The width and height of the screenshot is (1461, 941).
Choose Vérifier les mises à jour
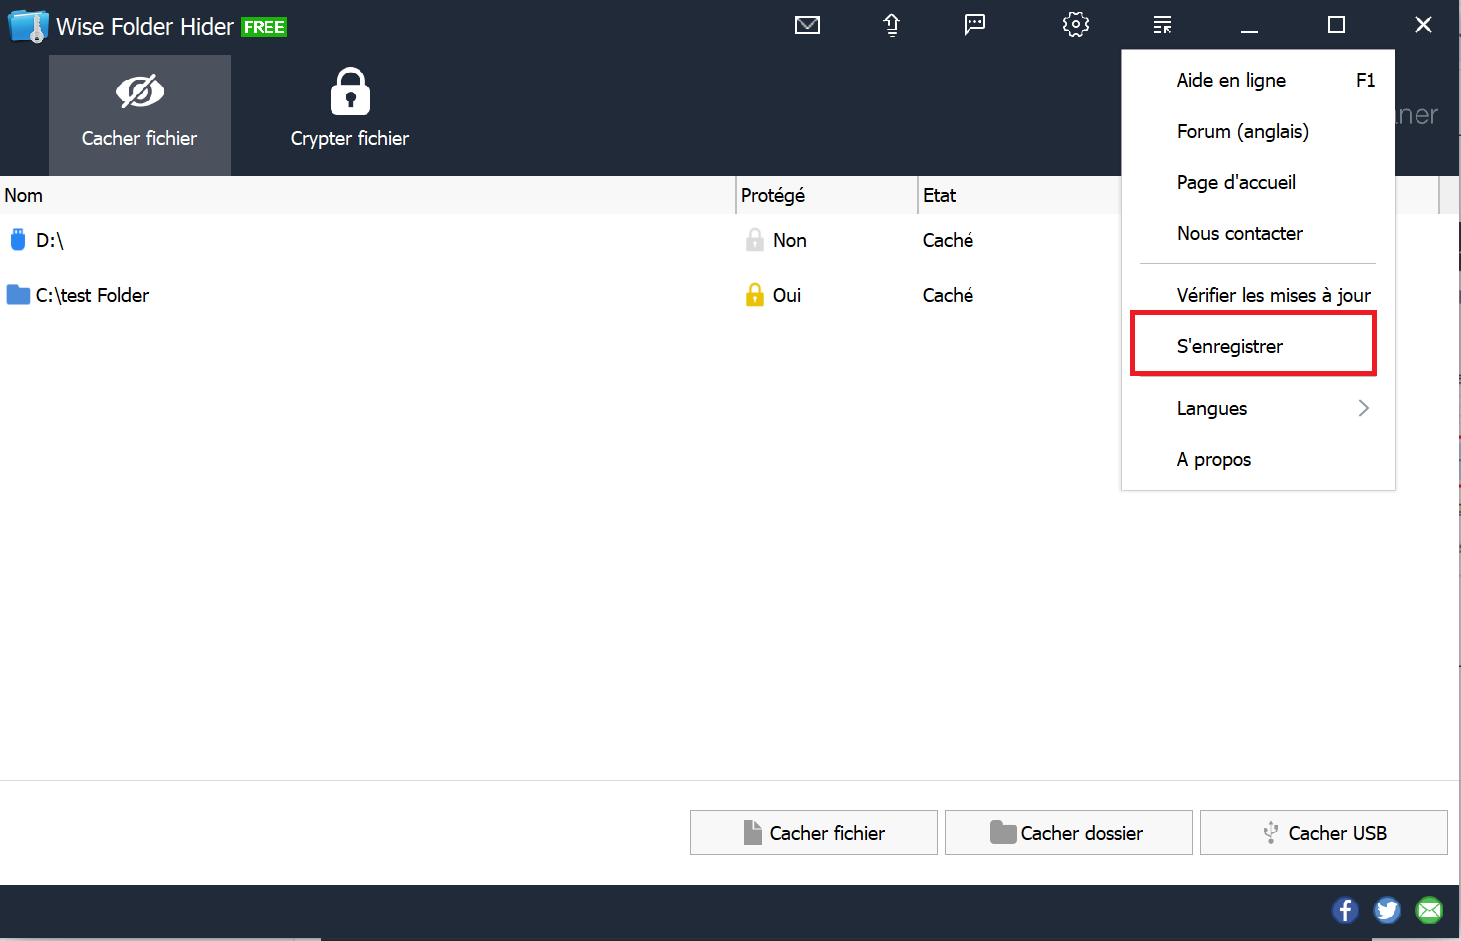pyautogui.click(x=1258, y=295)
